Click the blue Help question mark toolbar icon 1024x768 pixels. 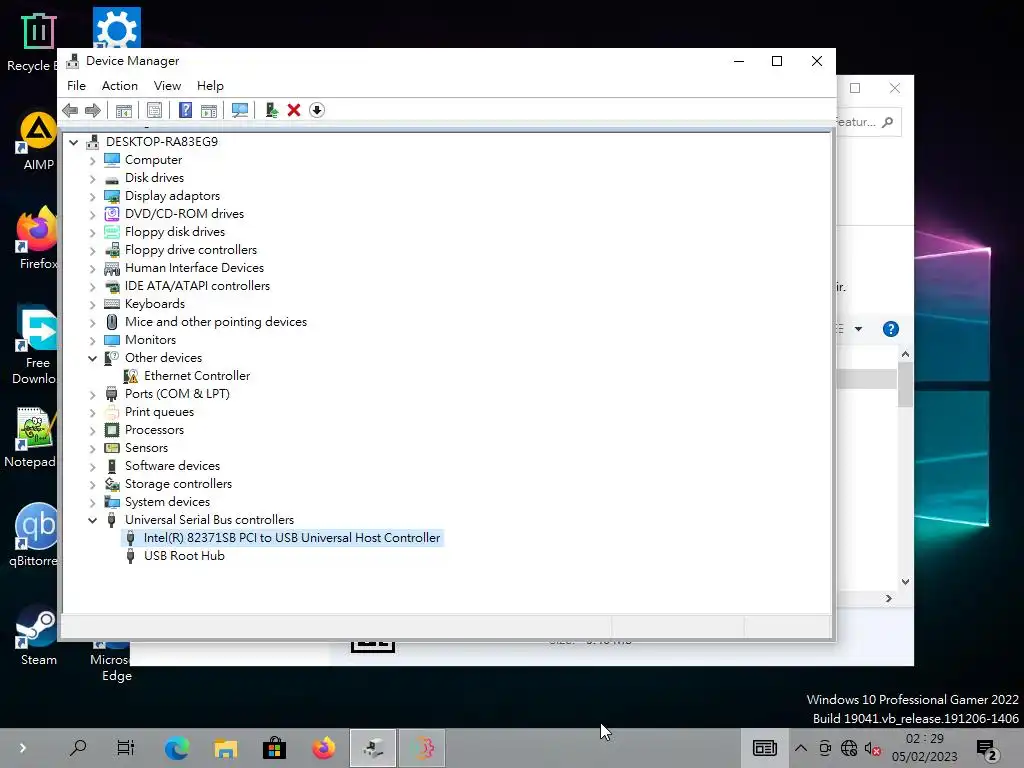[x=185, y=110]
